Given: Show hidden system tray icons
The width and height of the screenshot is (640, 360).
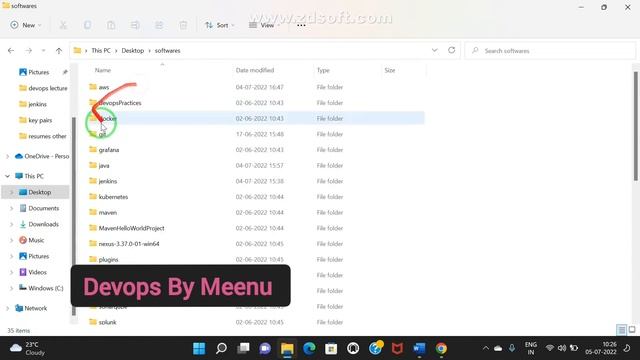Looking at the screenshot, I should click(x=486, y=348).
